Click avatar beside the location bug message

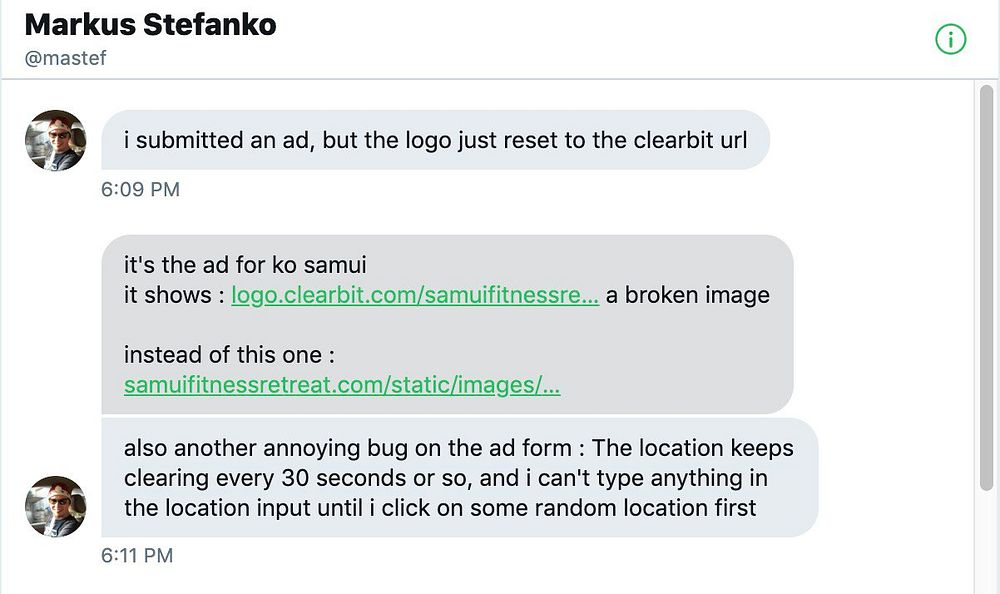coord(55,506)
